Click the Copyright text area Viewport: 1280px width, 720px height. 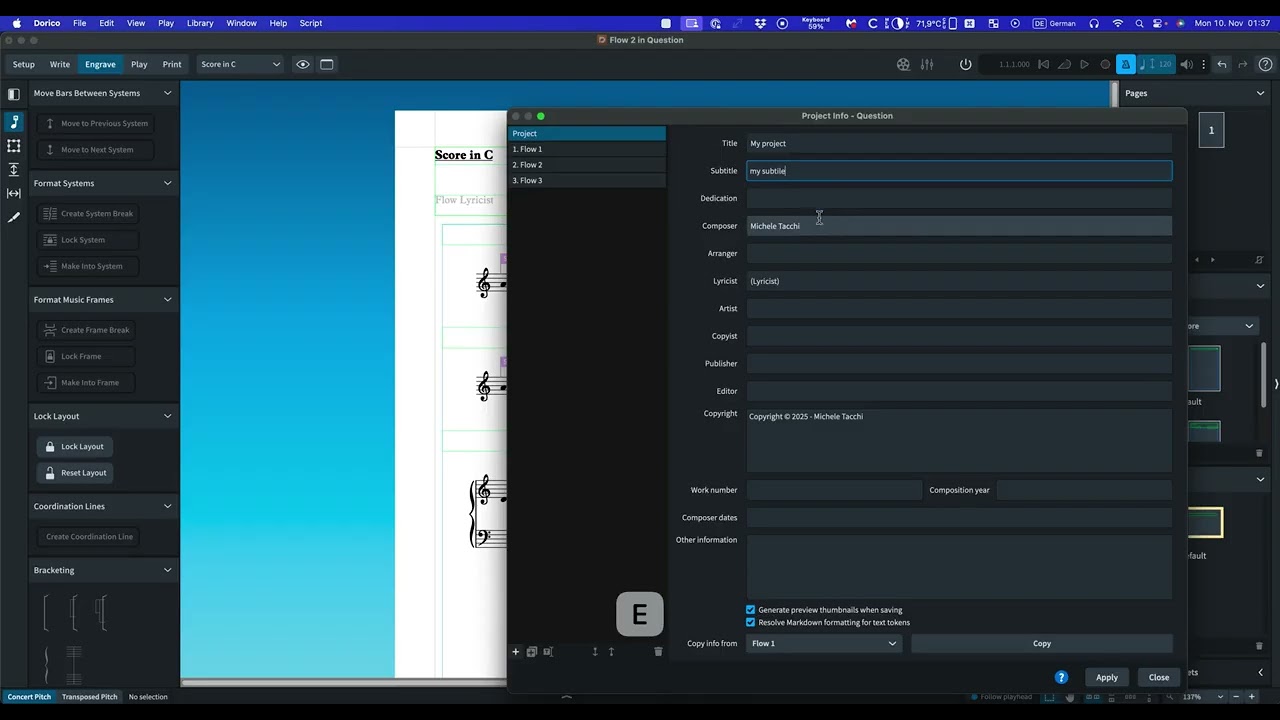pyautogui.click(x=959, y=440)
